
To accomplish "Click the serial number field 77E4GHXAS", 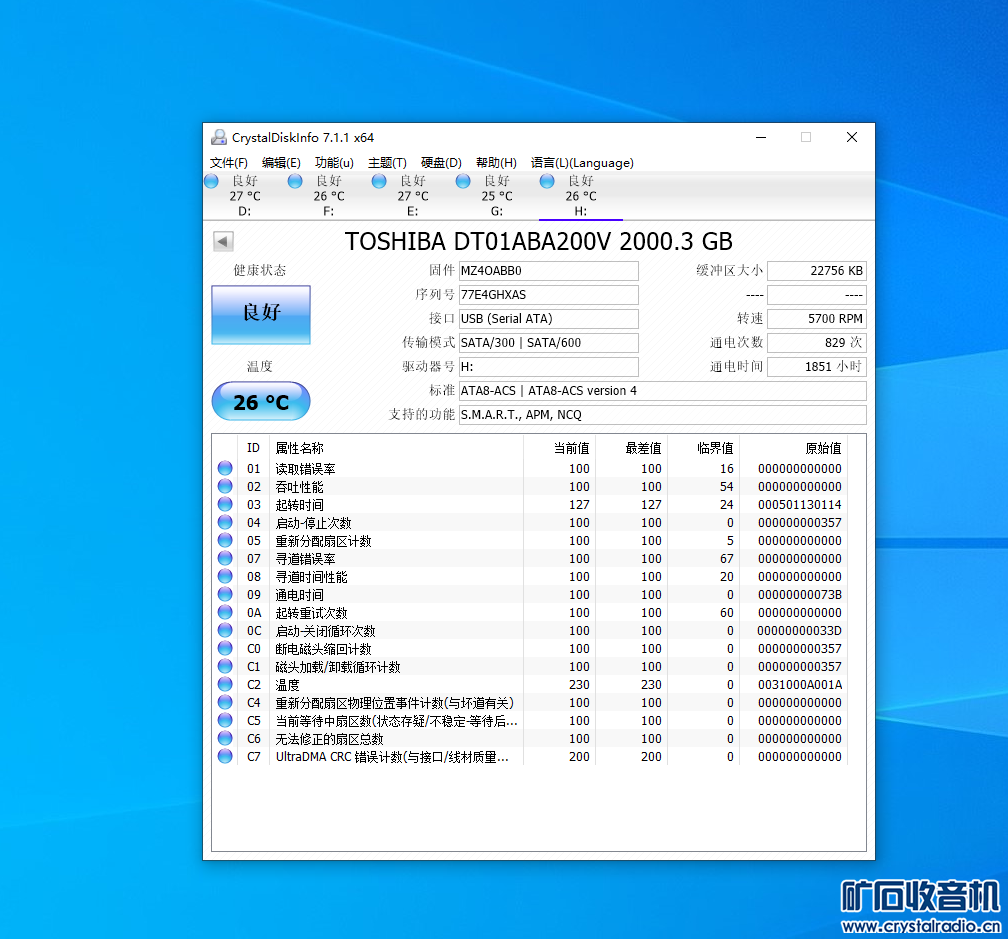I will click(547, 295).
